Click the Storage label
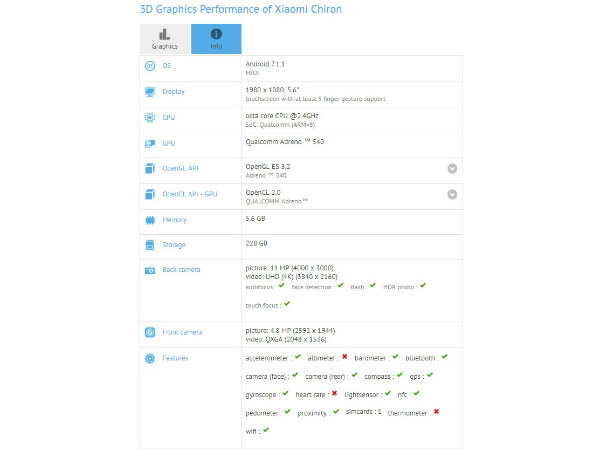The height and width of the screenshot is (450, 600). coord(174,245)
